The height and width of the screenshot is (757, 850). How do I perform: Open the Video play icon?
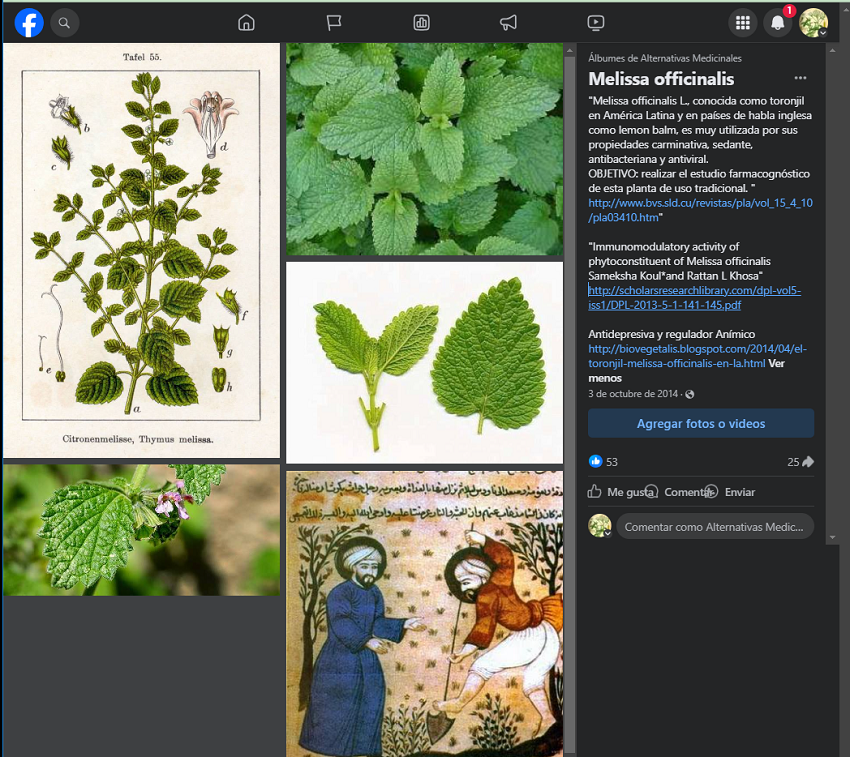click(x=595, y=22)
